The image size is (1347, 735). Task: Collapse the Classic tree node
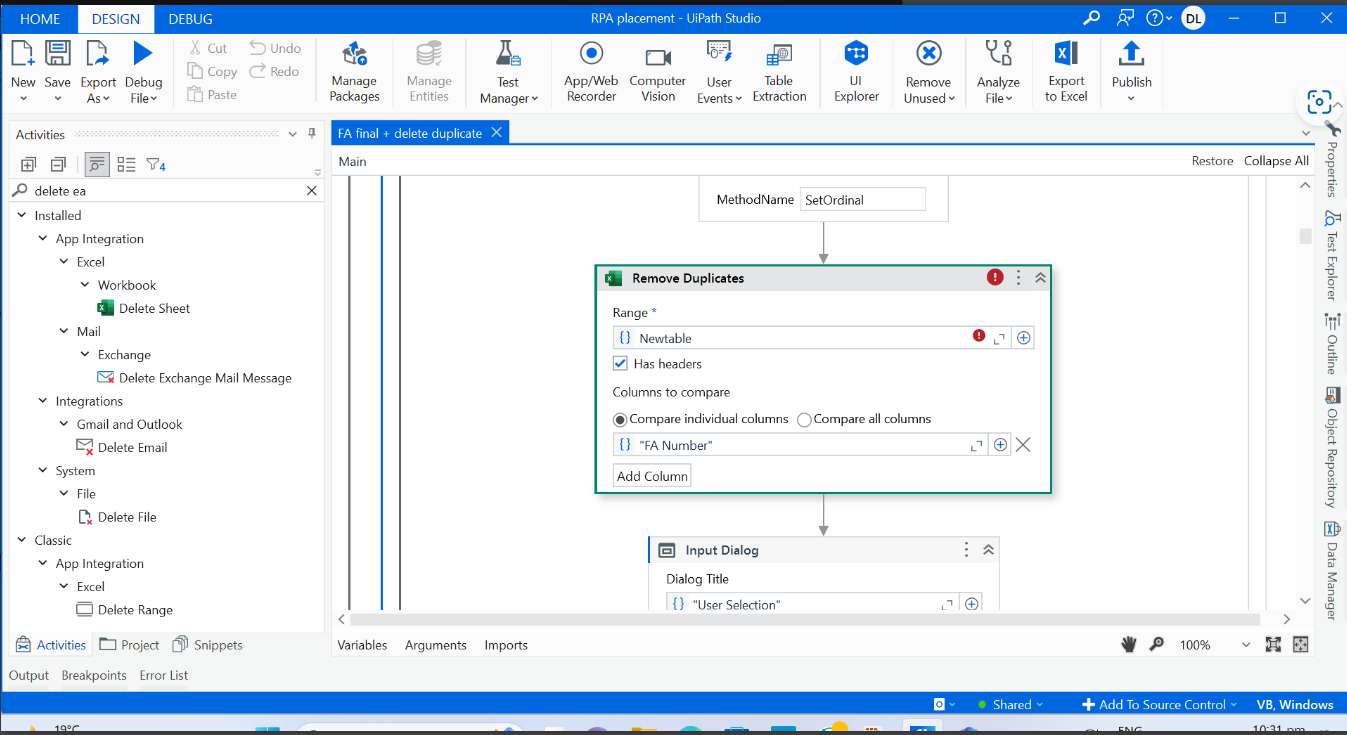click(x=22, y=540)
